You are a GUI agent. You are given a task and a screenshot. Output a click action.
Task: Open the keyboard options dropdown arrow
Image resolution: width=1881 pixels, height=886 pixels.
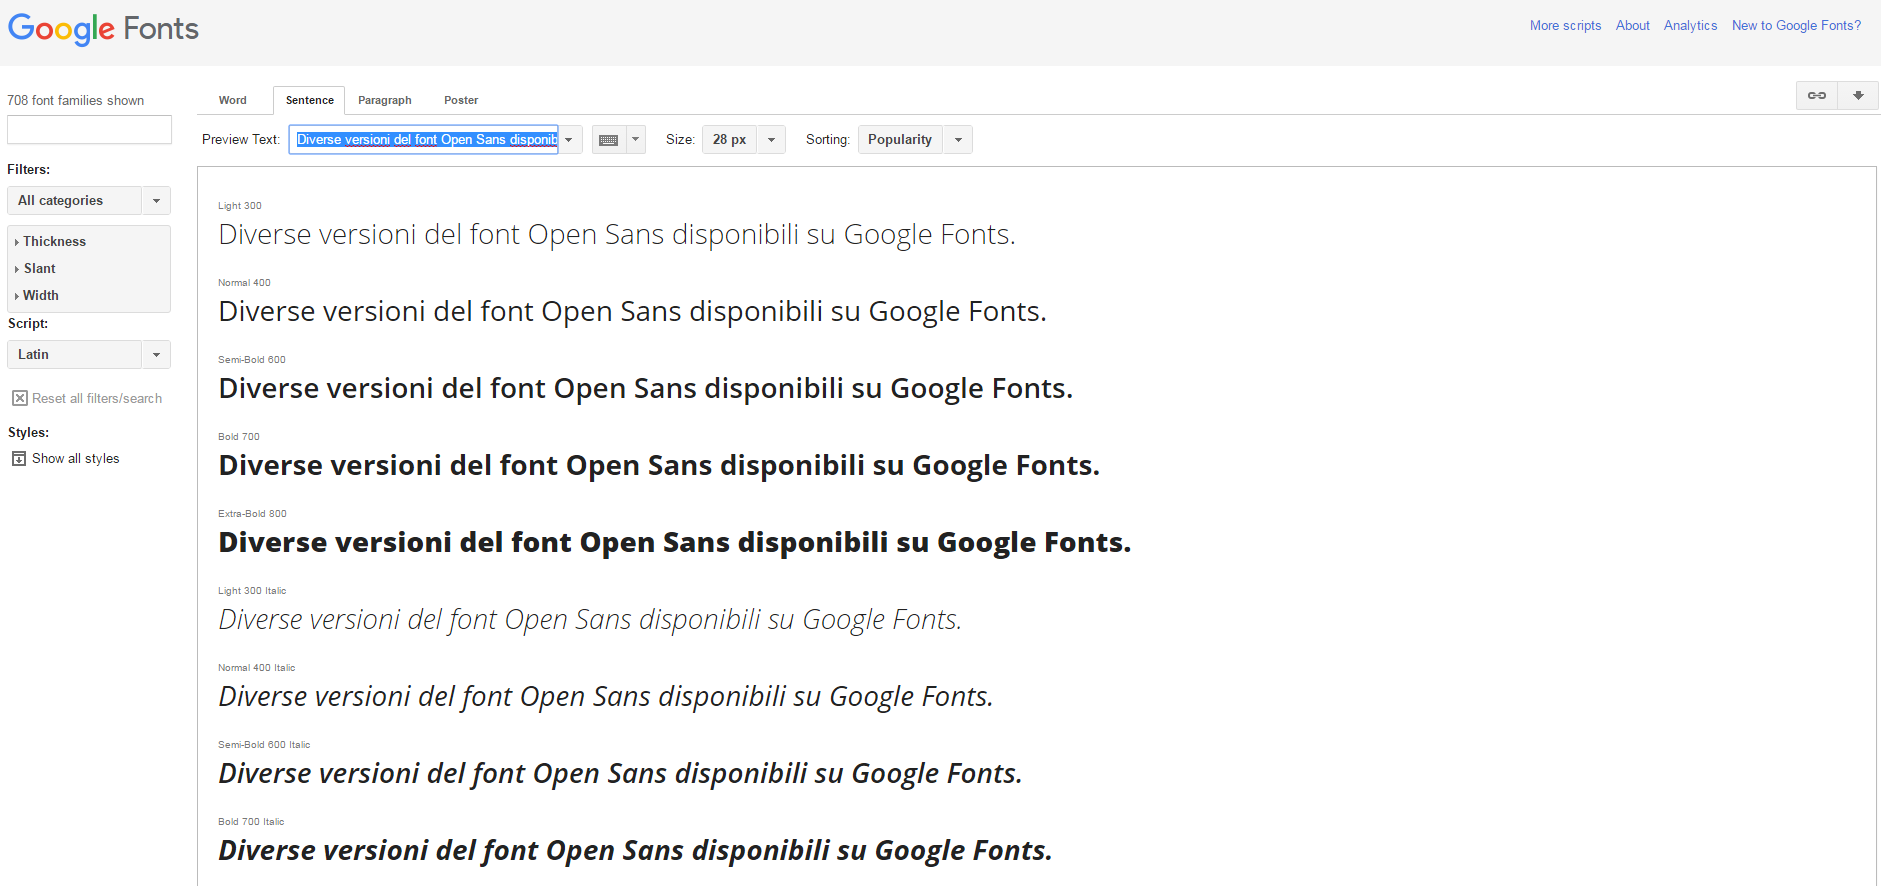[x=635, y=140]
